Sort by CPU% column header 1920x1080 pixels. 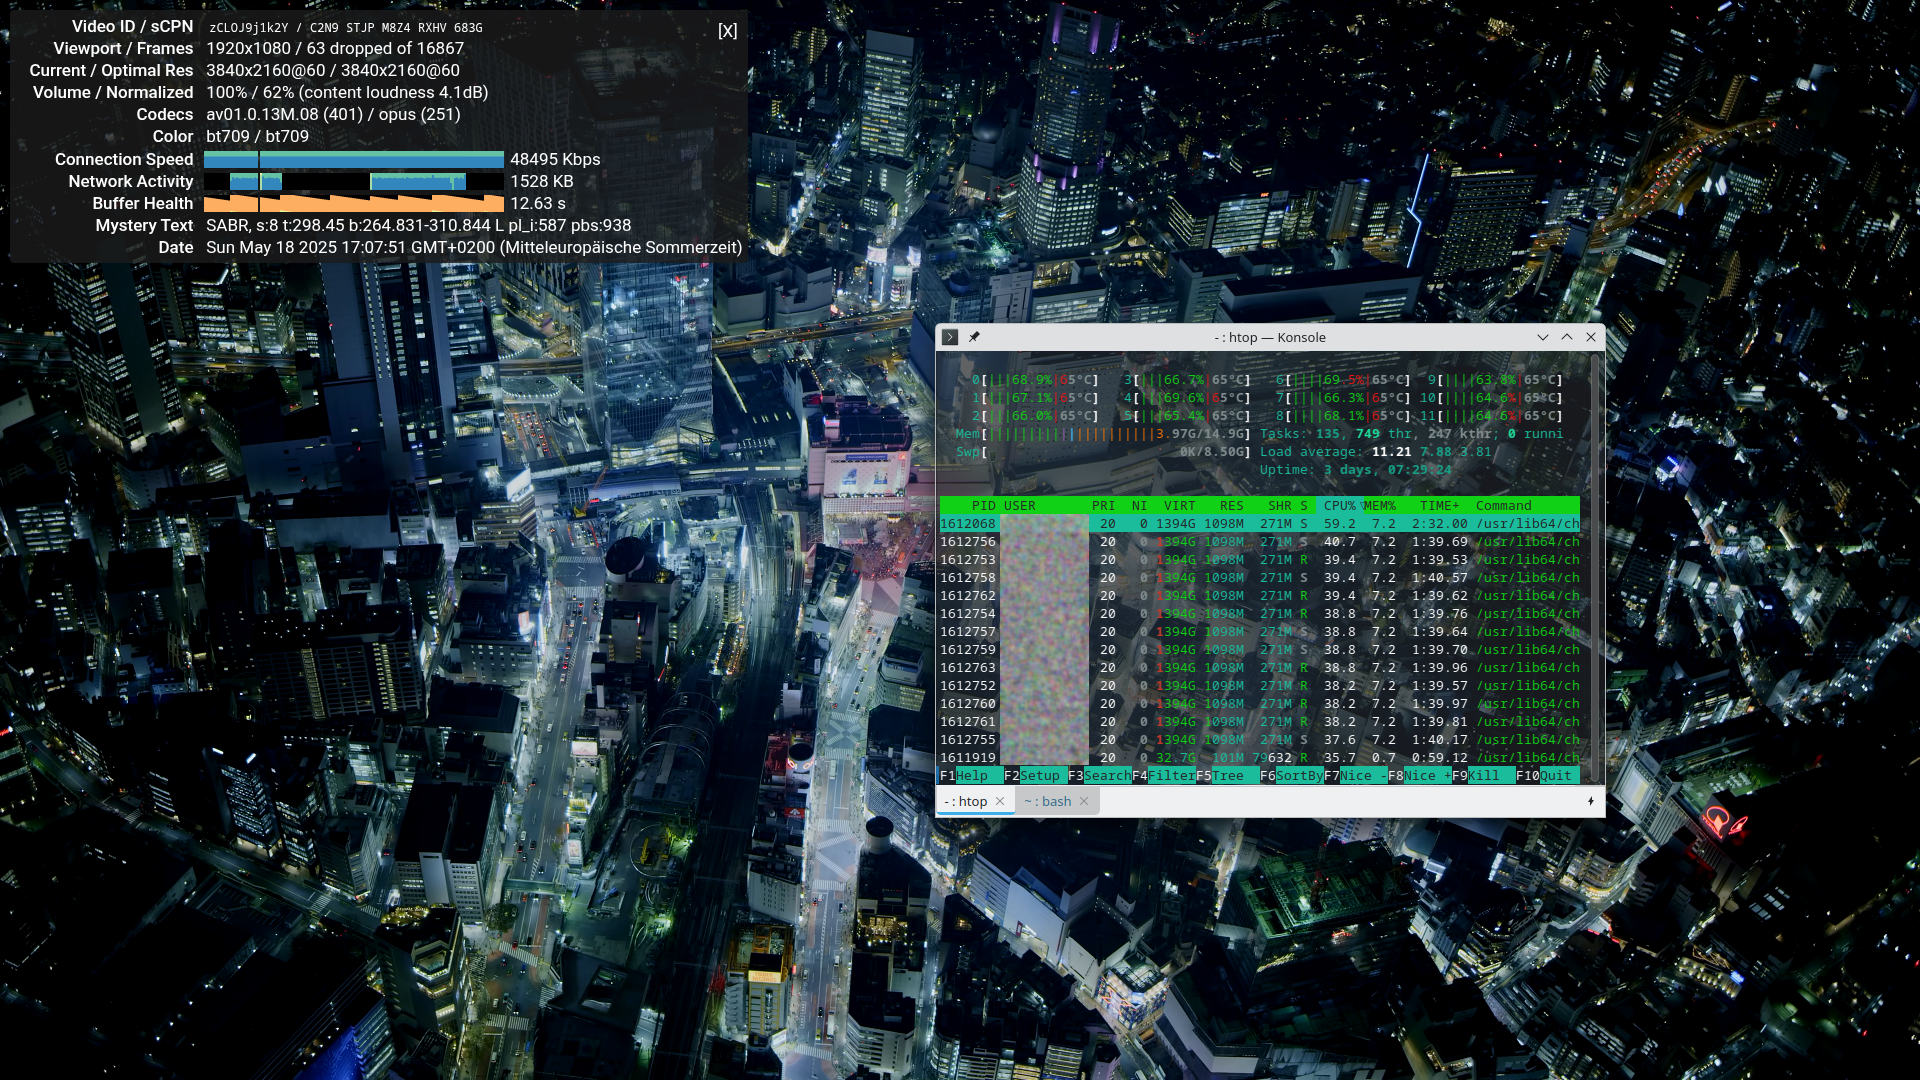pos(1339,506)
